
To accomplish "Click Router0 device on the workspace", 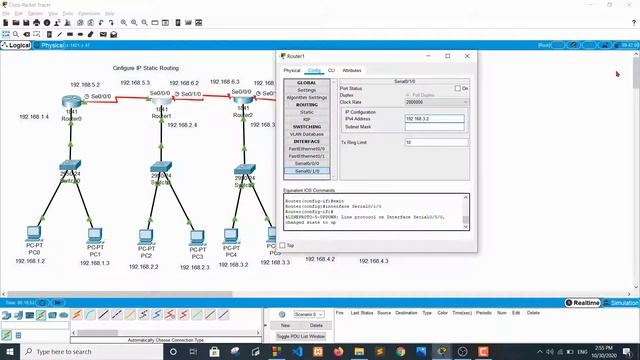I will tap(71, 102).
